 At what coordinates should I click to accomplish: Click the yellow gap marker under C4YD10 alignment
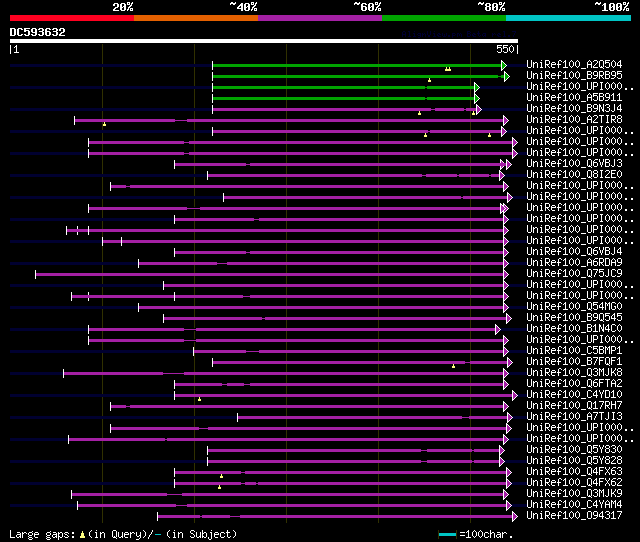(199, 399)
